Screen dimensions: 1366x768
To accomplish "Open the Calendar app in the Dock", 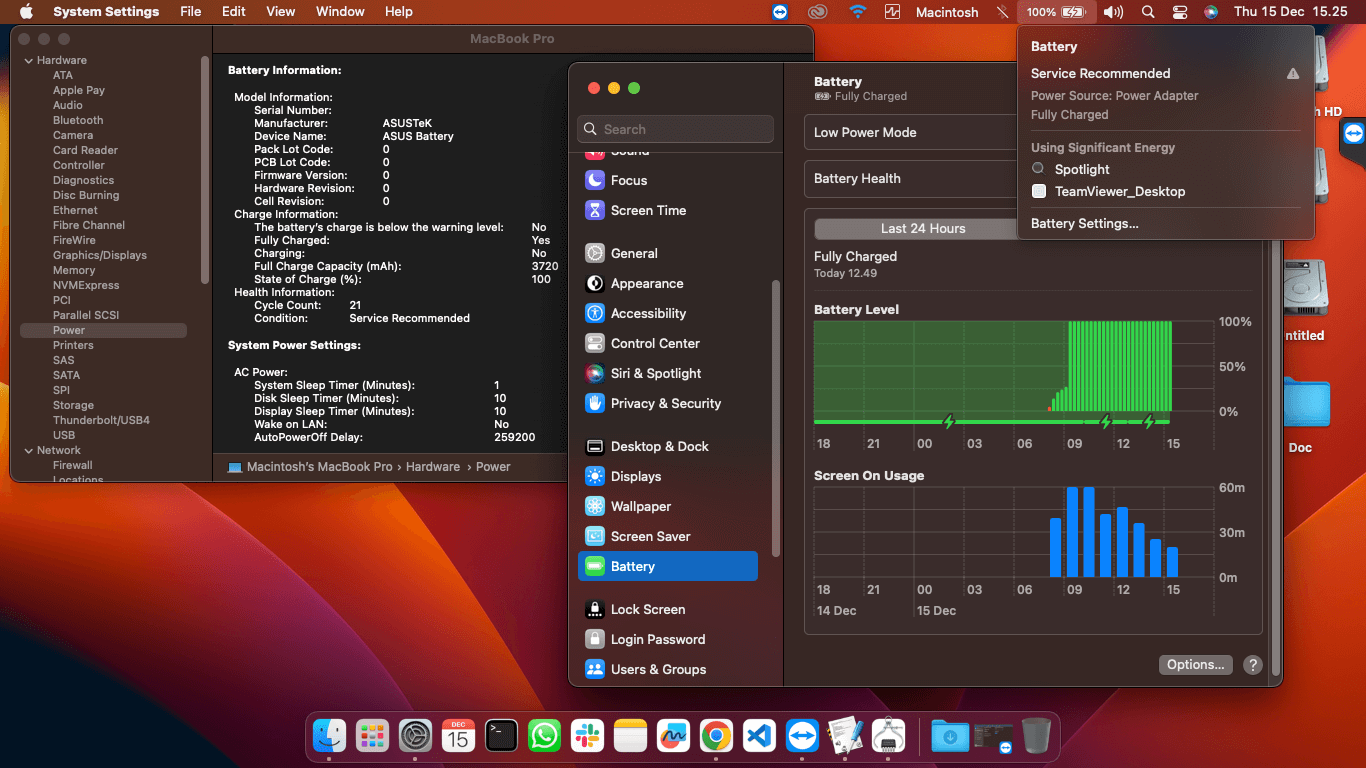I will [x=458, y=737].
